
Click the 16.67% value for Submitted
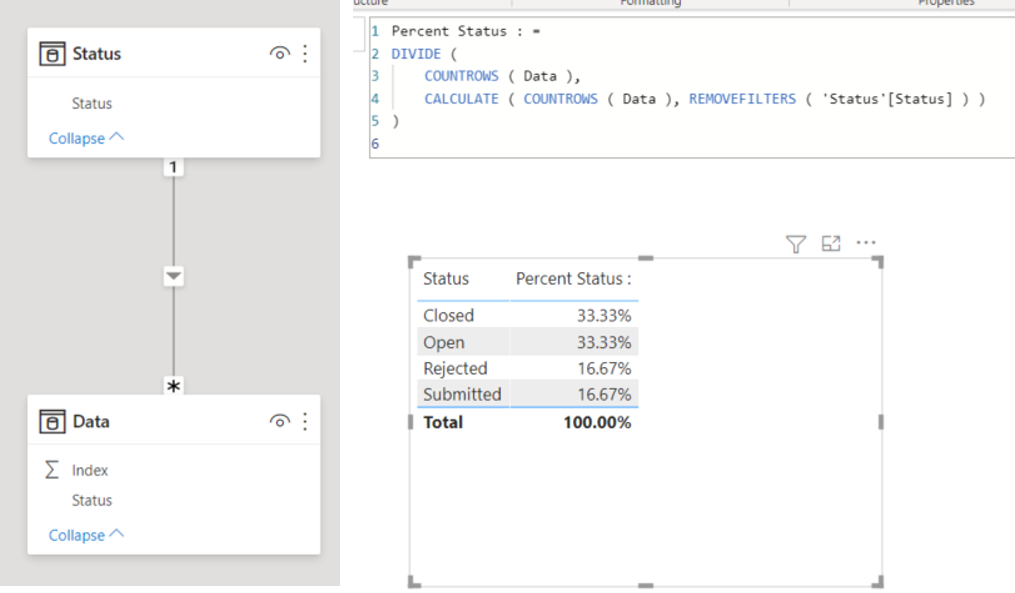point(604,394)
